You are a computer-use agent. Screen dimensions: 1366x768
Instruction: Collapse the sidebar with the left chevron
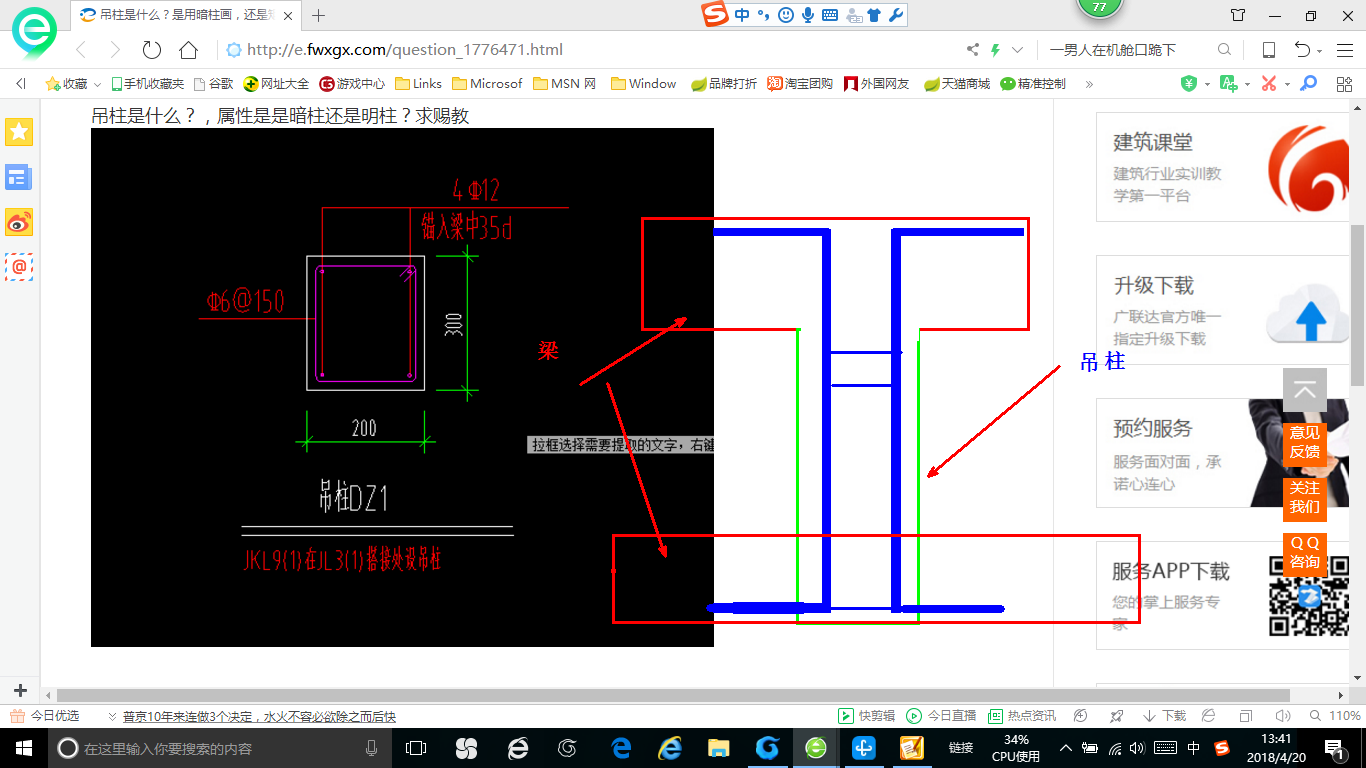coord(20,84)
